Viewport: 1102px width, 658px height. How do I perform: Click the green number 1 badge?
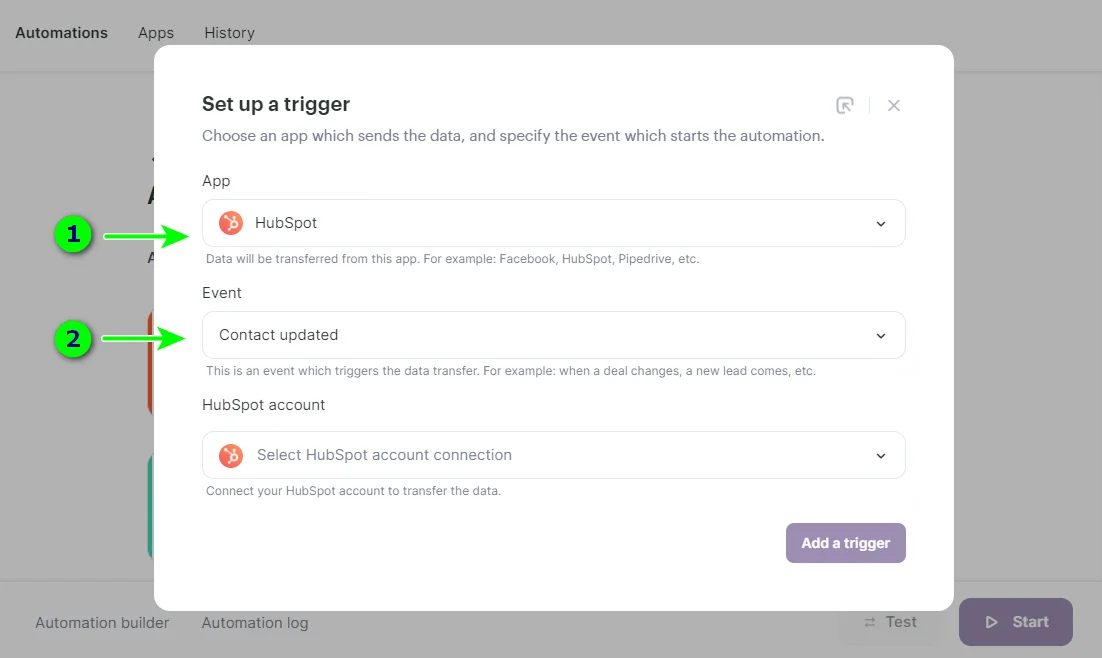tap(73, 235)
